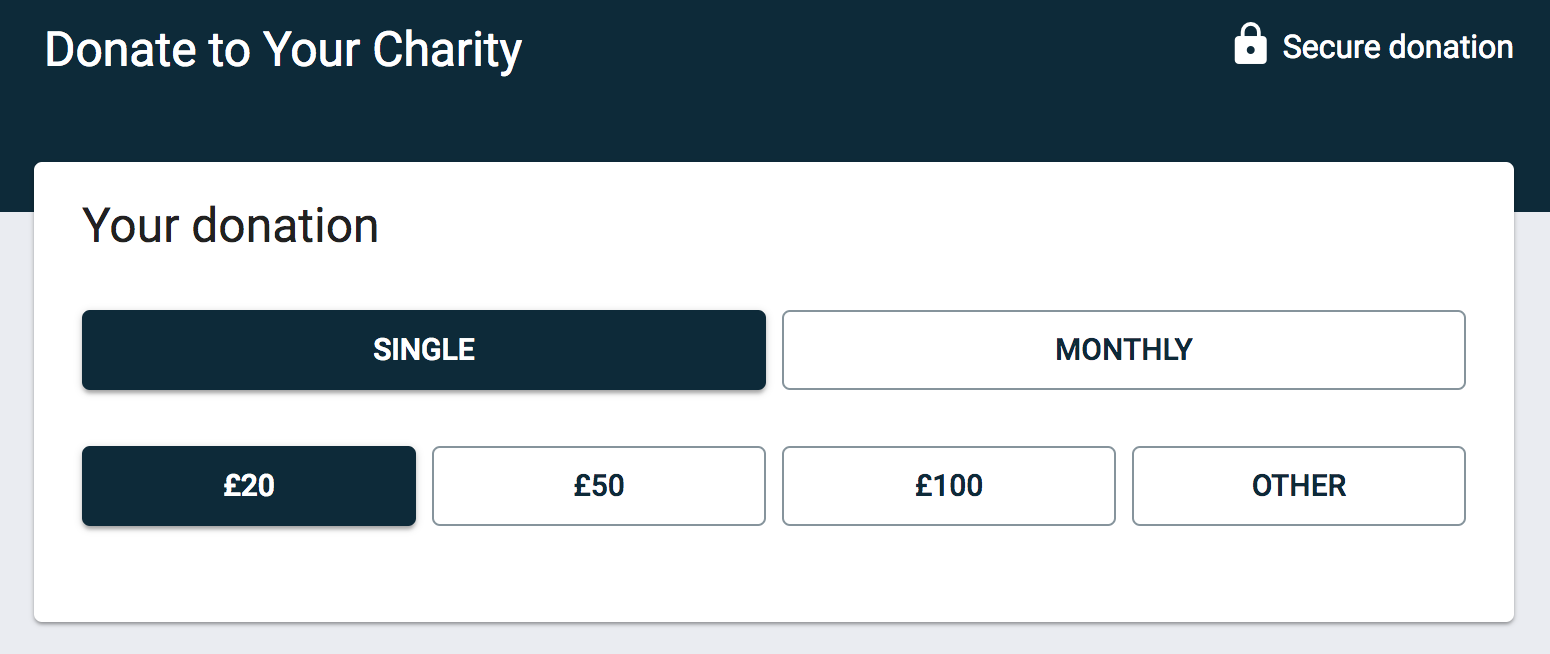Select the SINGLE donation option

424,350
